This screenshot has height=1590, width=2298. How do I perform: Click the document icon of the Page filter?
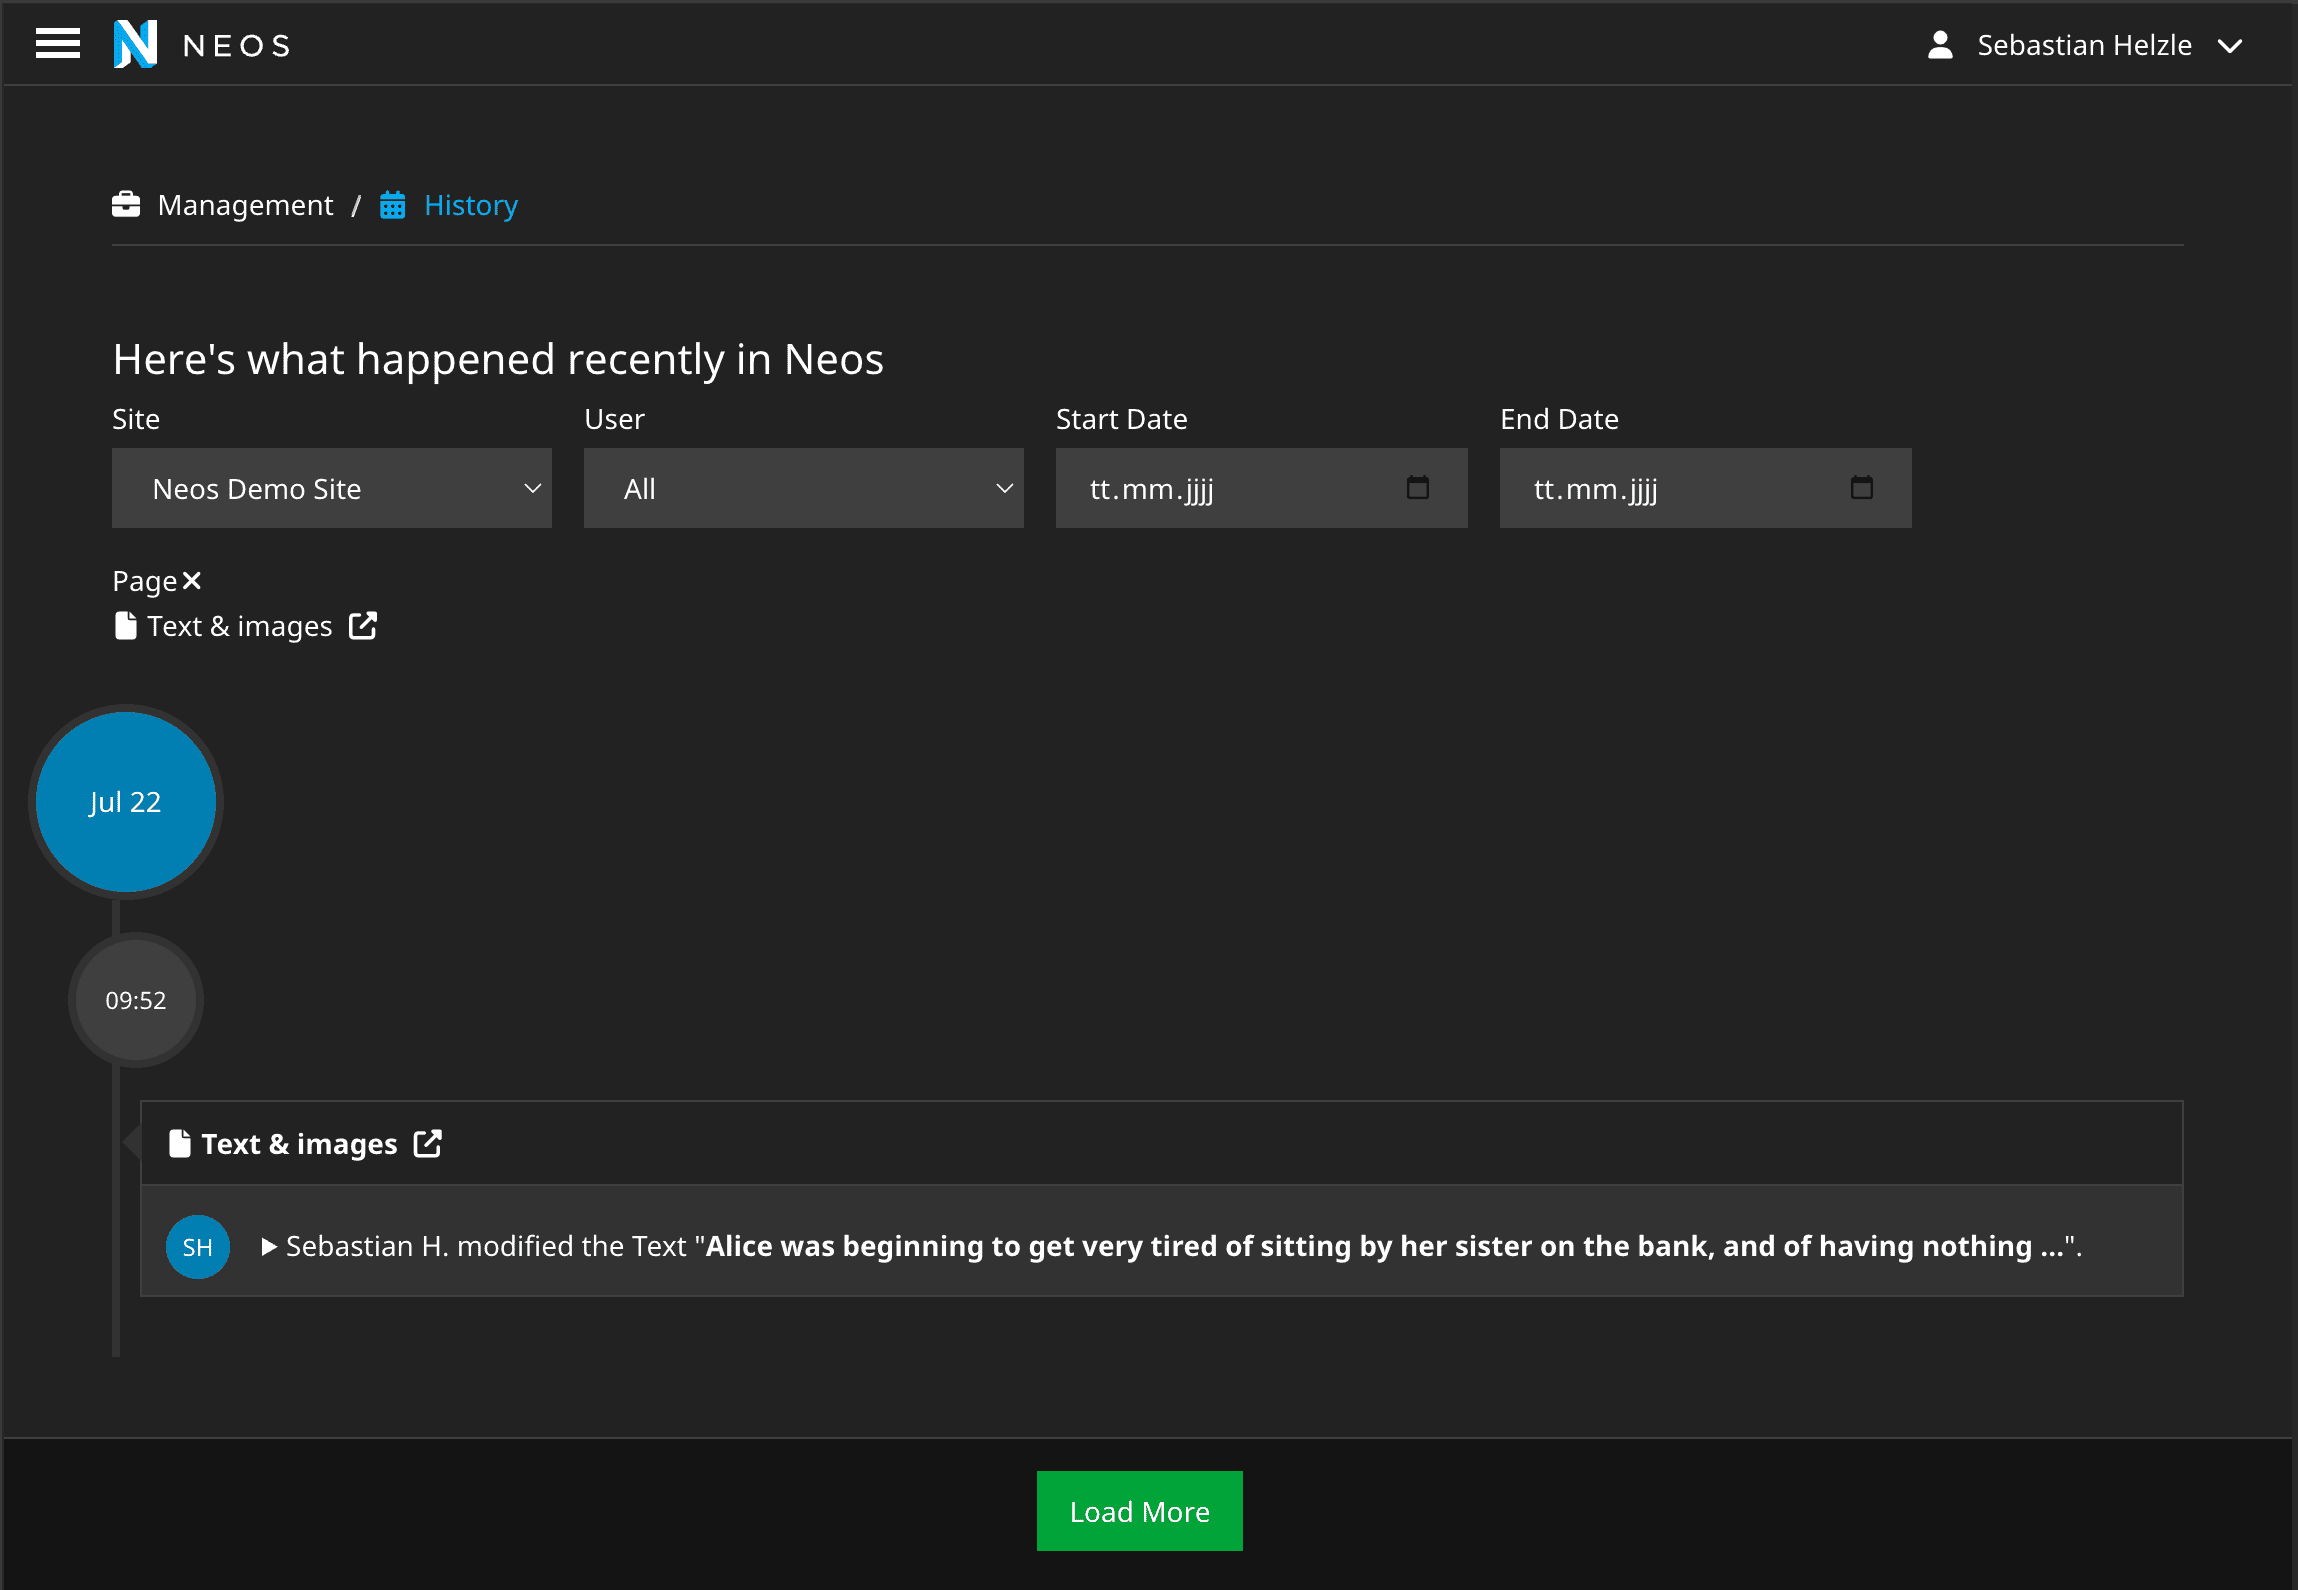(126, 626)
